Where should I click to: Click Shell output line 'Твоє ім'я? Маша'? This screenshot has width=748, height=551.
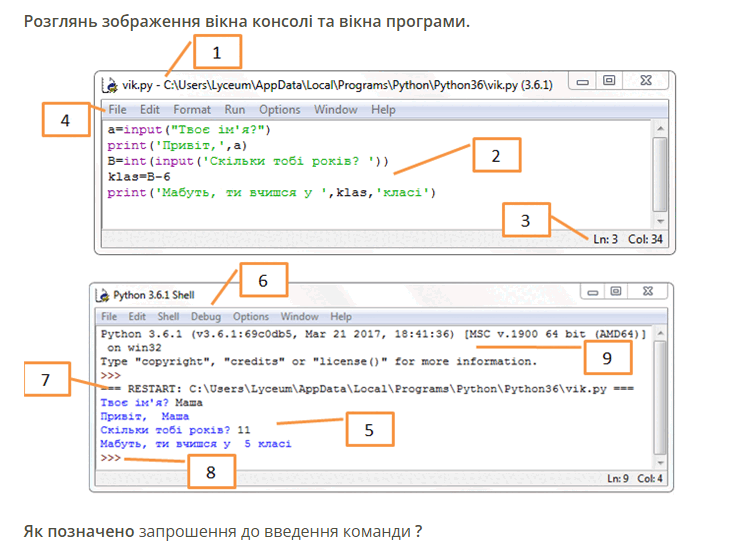[151, 403]
